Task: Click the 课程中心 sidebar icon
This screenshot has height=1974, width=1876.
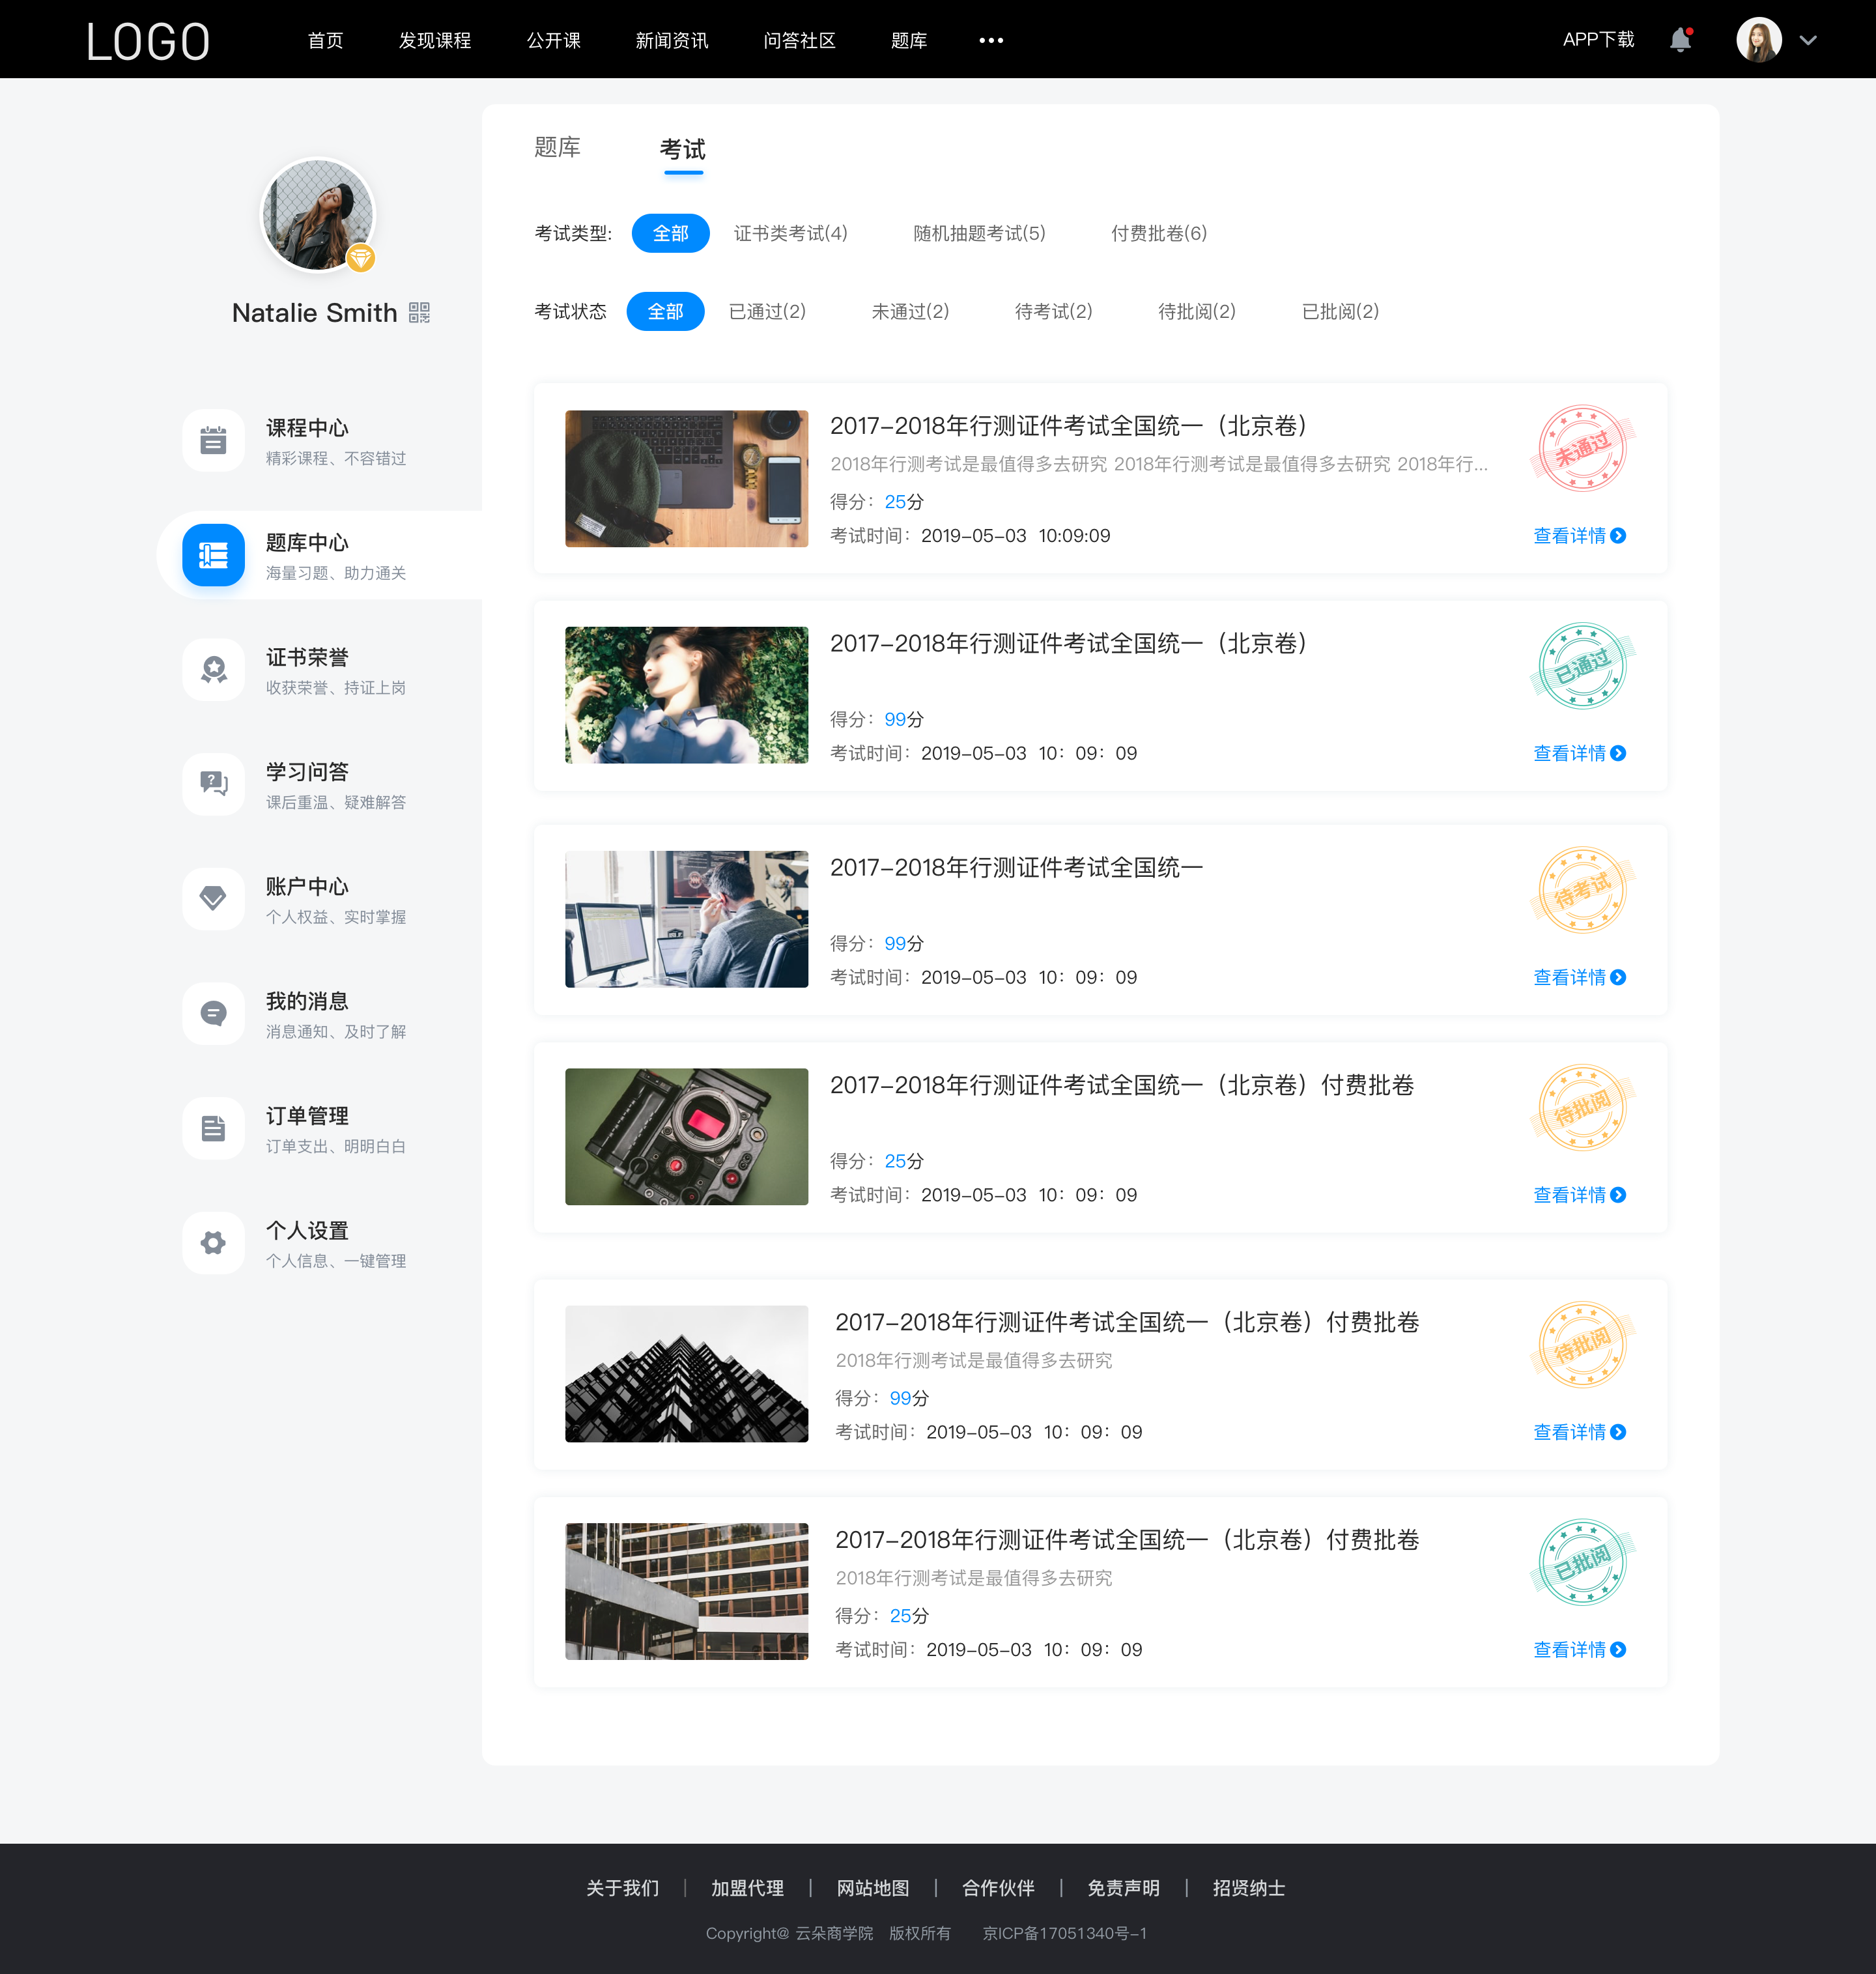Action: click(x=213, y=439)
